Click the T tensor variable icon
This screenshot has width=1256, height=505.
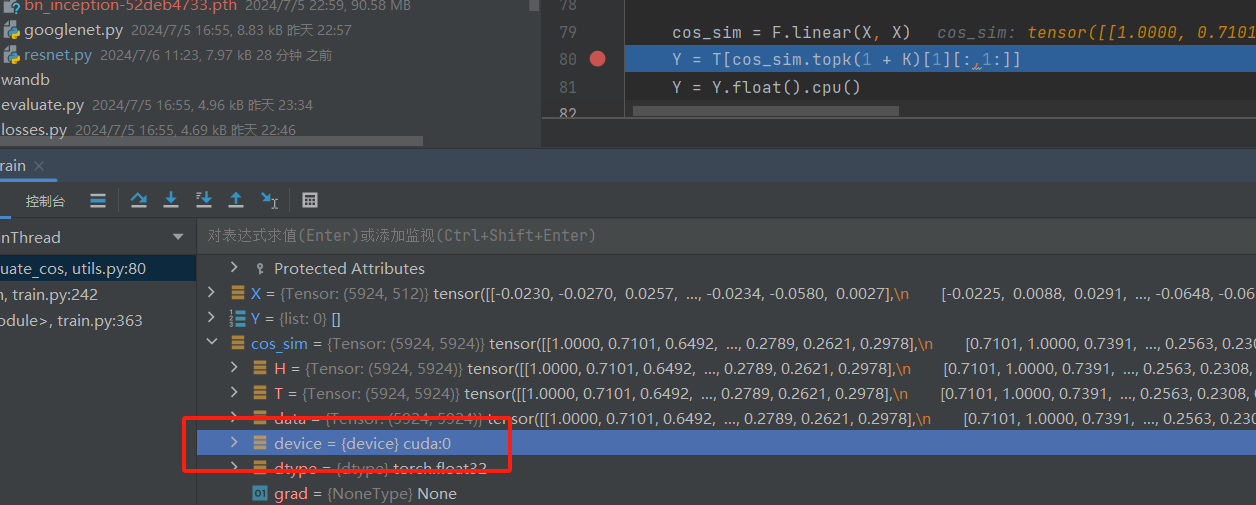coord(260,393)
